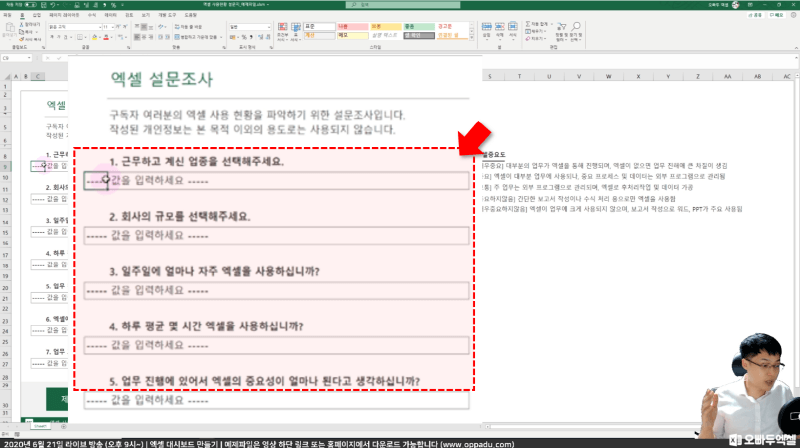Click the 메모 (Comments) button at top right
The width and height of the screenshot is (800, 448).
[776, 15]
